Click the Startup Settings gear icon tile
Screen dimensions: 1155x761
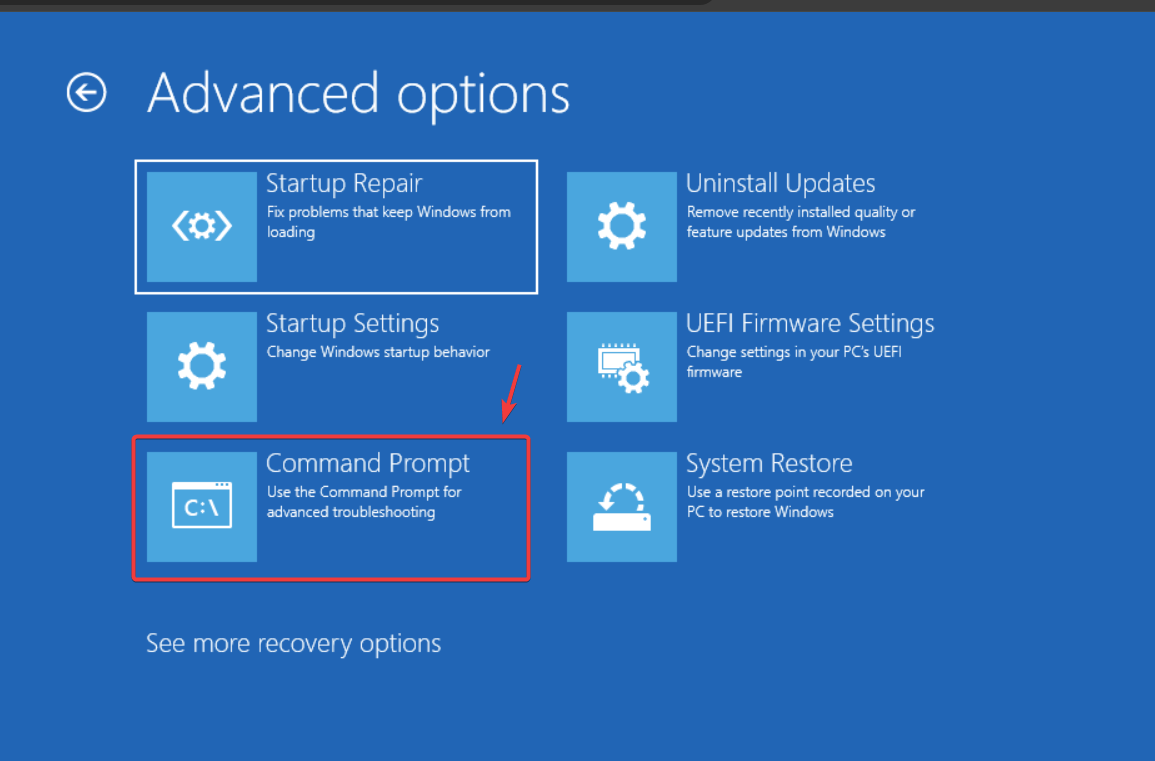pyautogui.click(x=202, y=367)
